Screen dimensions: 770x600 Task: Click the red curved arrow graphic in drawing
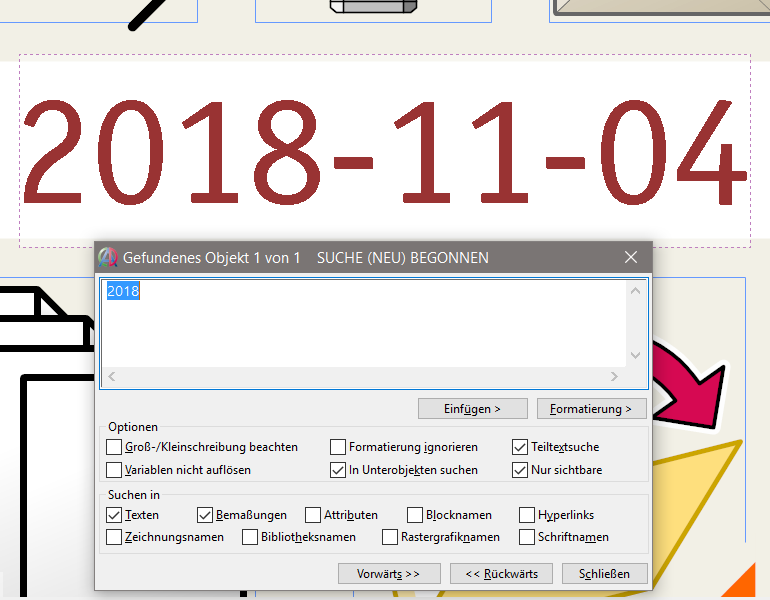(x=688, y=388)
